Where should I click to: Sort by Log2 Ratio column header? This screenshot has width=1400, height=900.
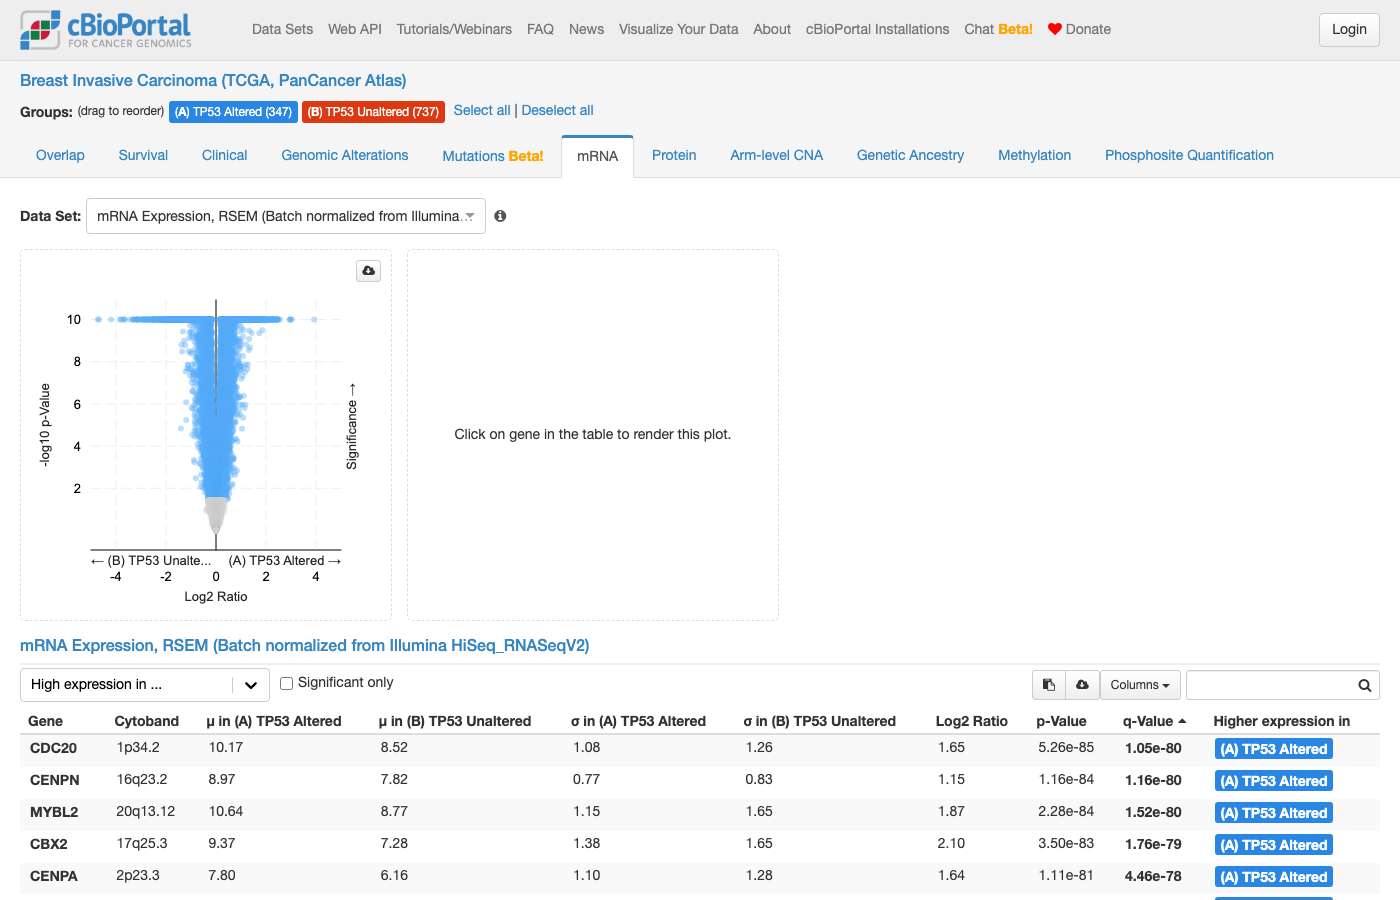tap(972, 721)
